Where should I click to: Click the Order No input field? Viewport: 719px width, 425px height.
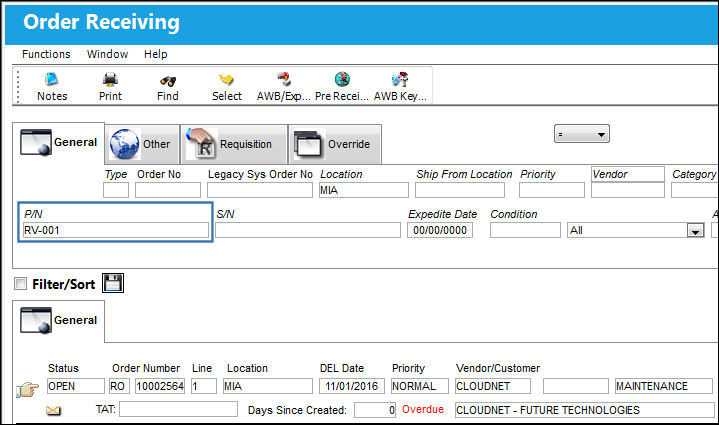click(x=168, y=190)
